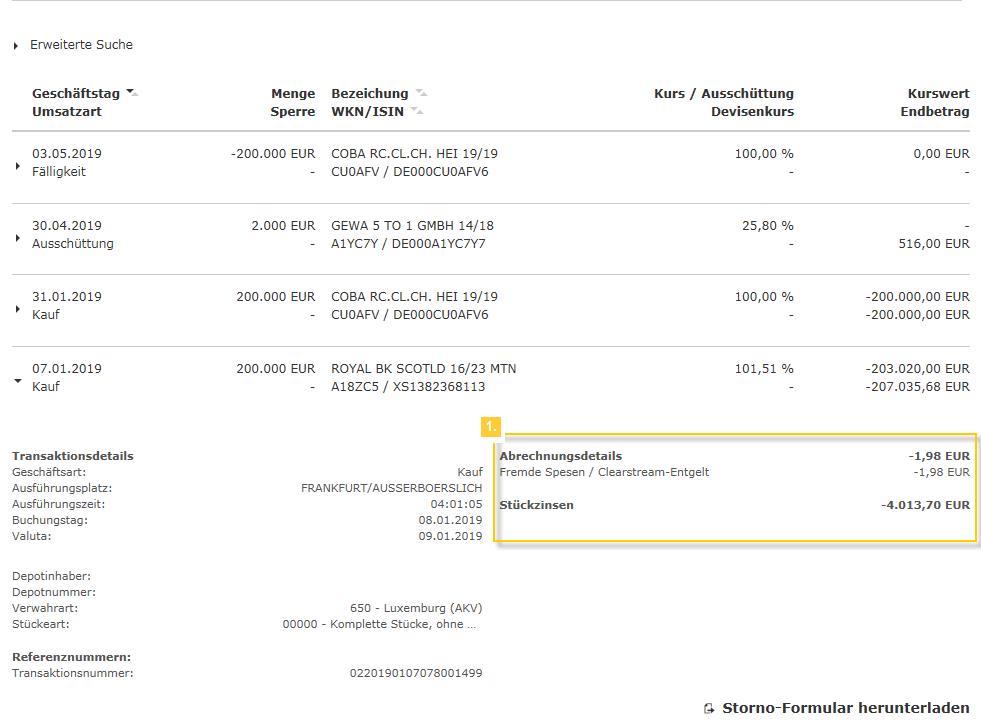This screenshot has width=981, height=723.
Task: Click the download icon beside Storno-Formular
Action: (x=709, y=708)
